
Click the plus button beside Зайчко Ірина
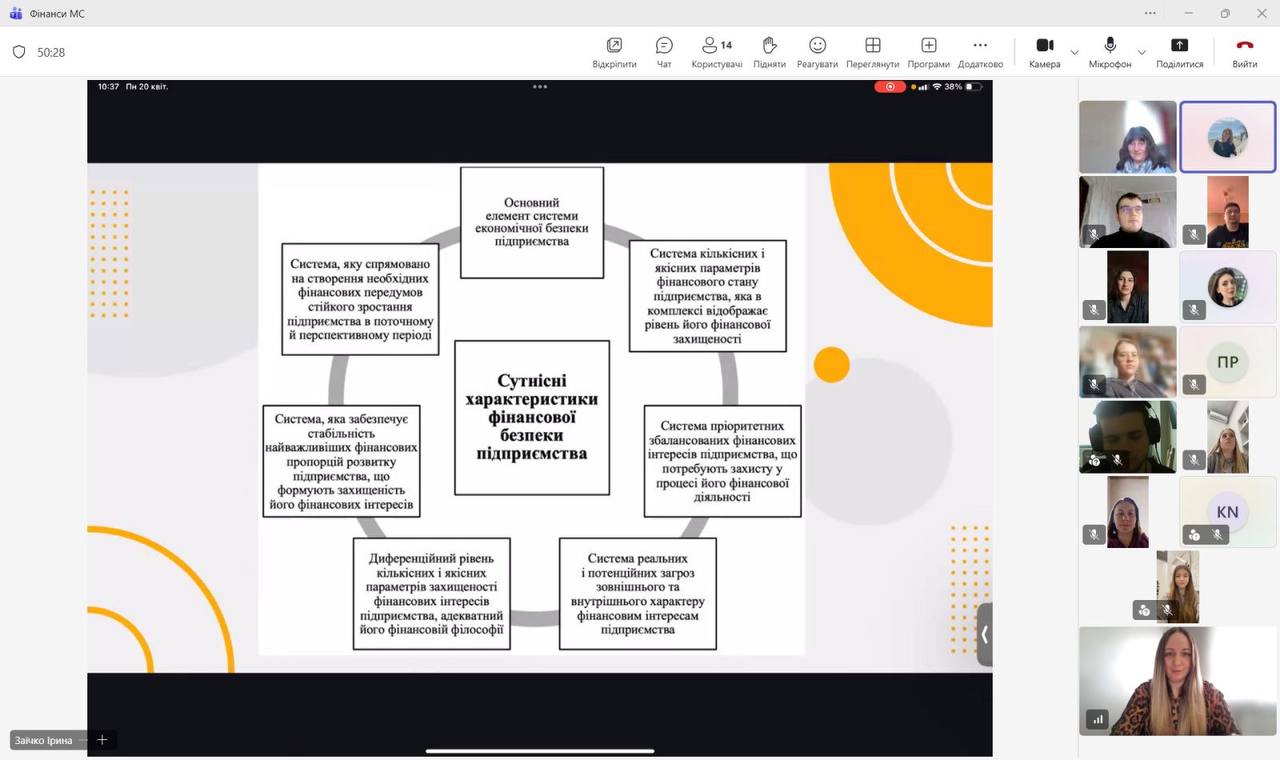(101, 740)
